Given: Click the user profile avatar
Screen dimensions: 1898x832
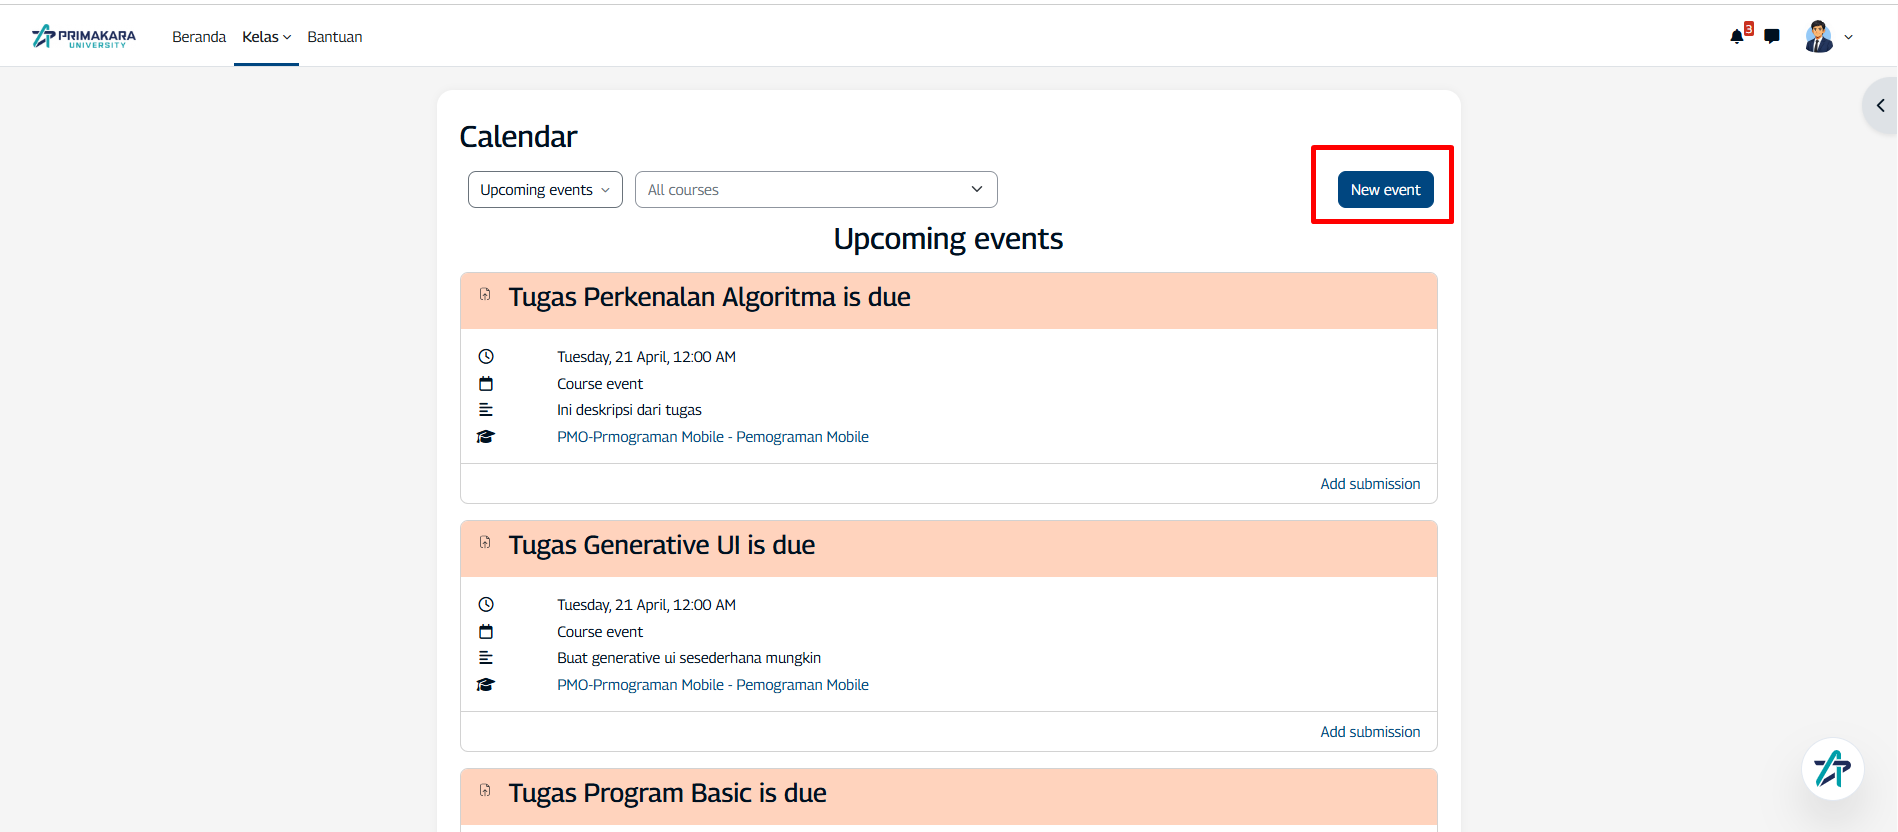Looking at the screenshot, I should coord(1819,36).
